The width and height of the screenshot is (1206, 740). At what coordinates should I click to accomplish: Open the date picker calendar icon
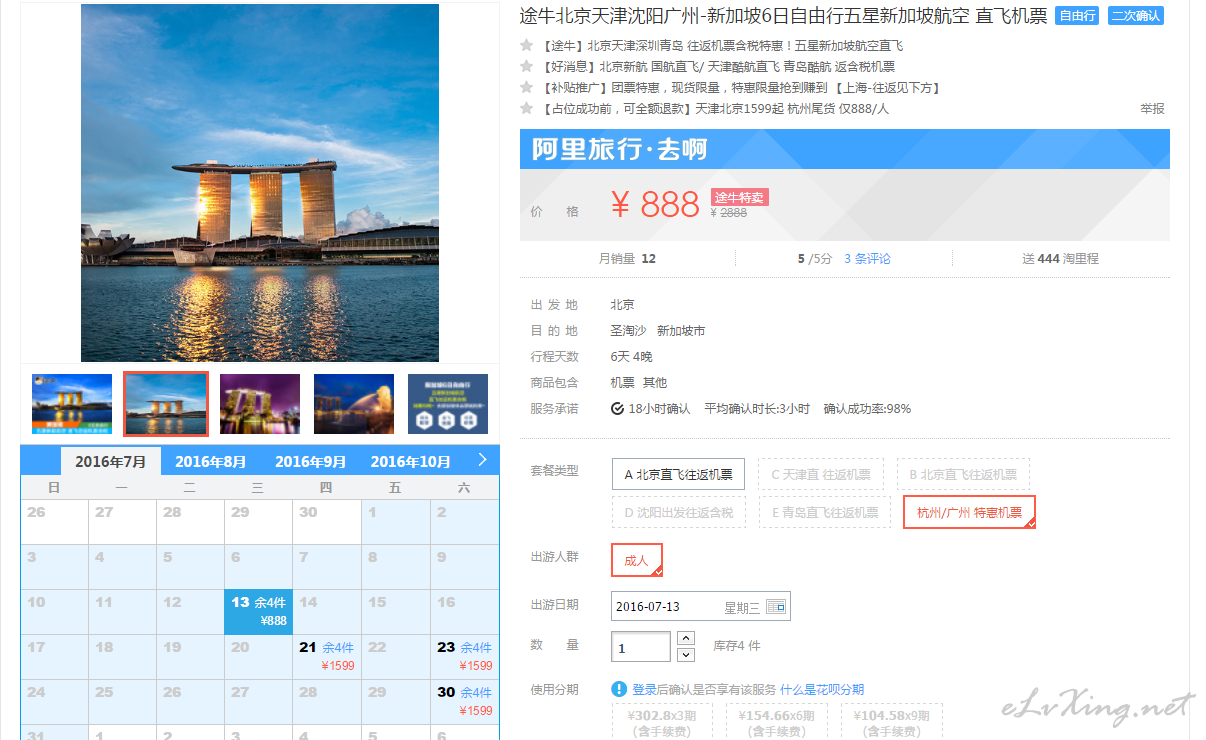[x=776, y=606]
